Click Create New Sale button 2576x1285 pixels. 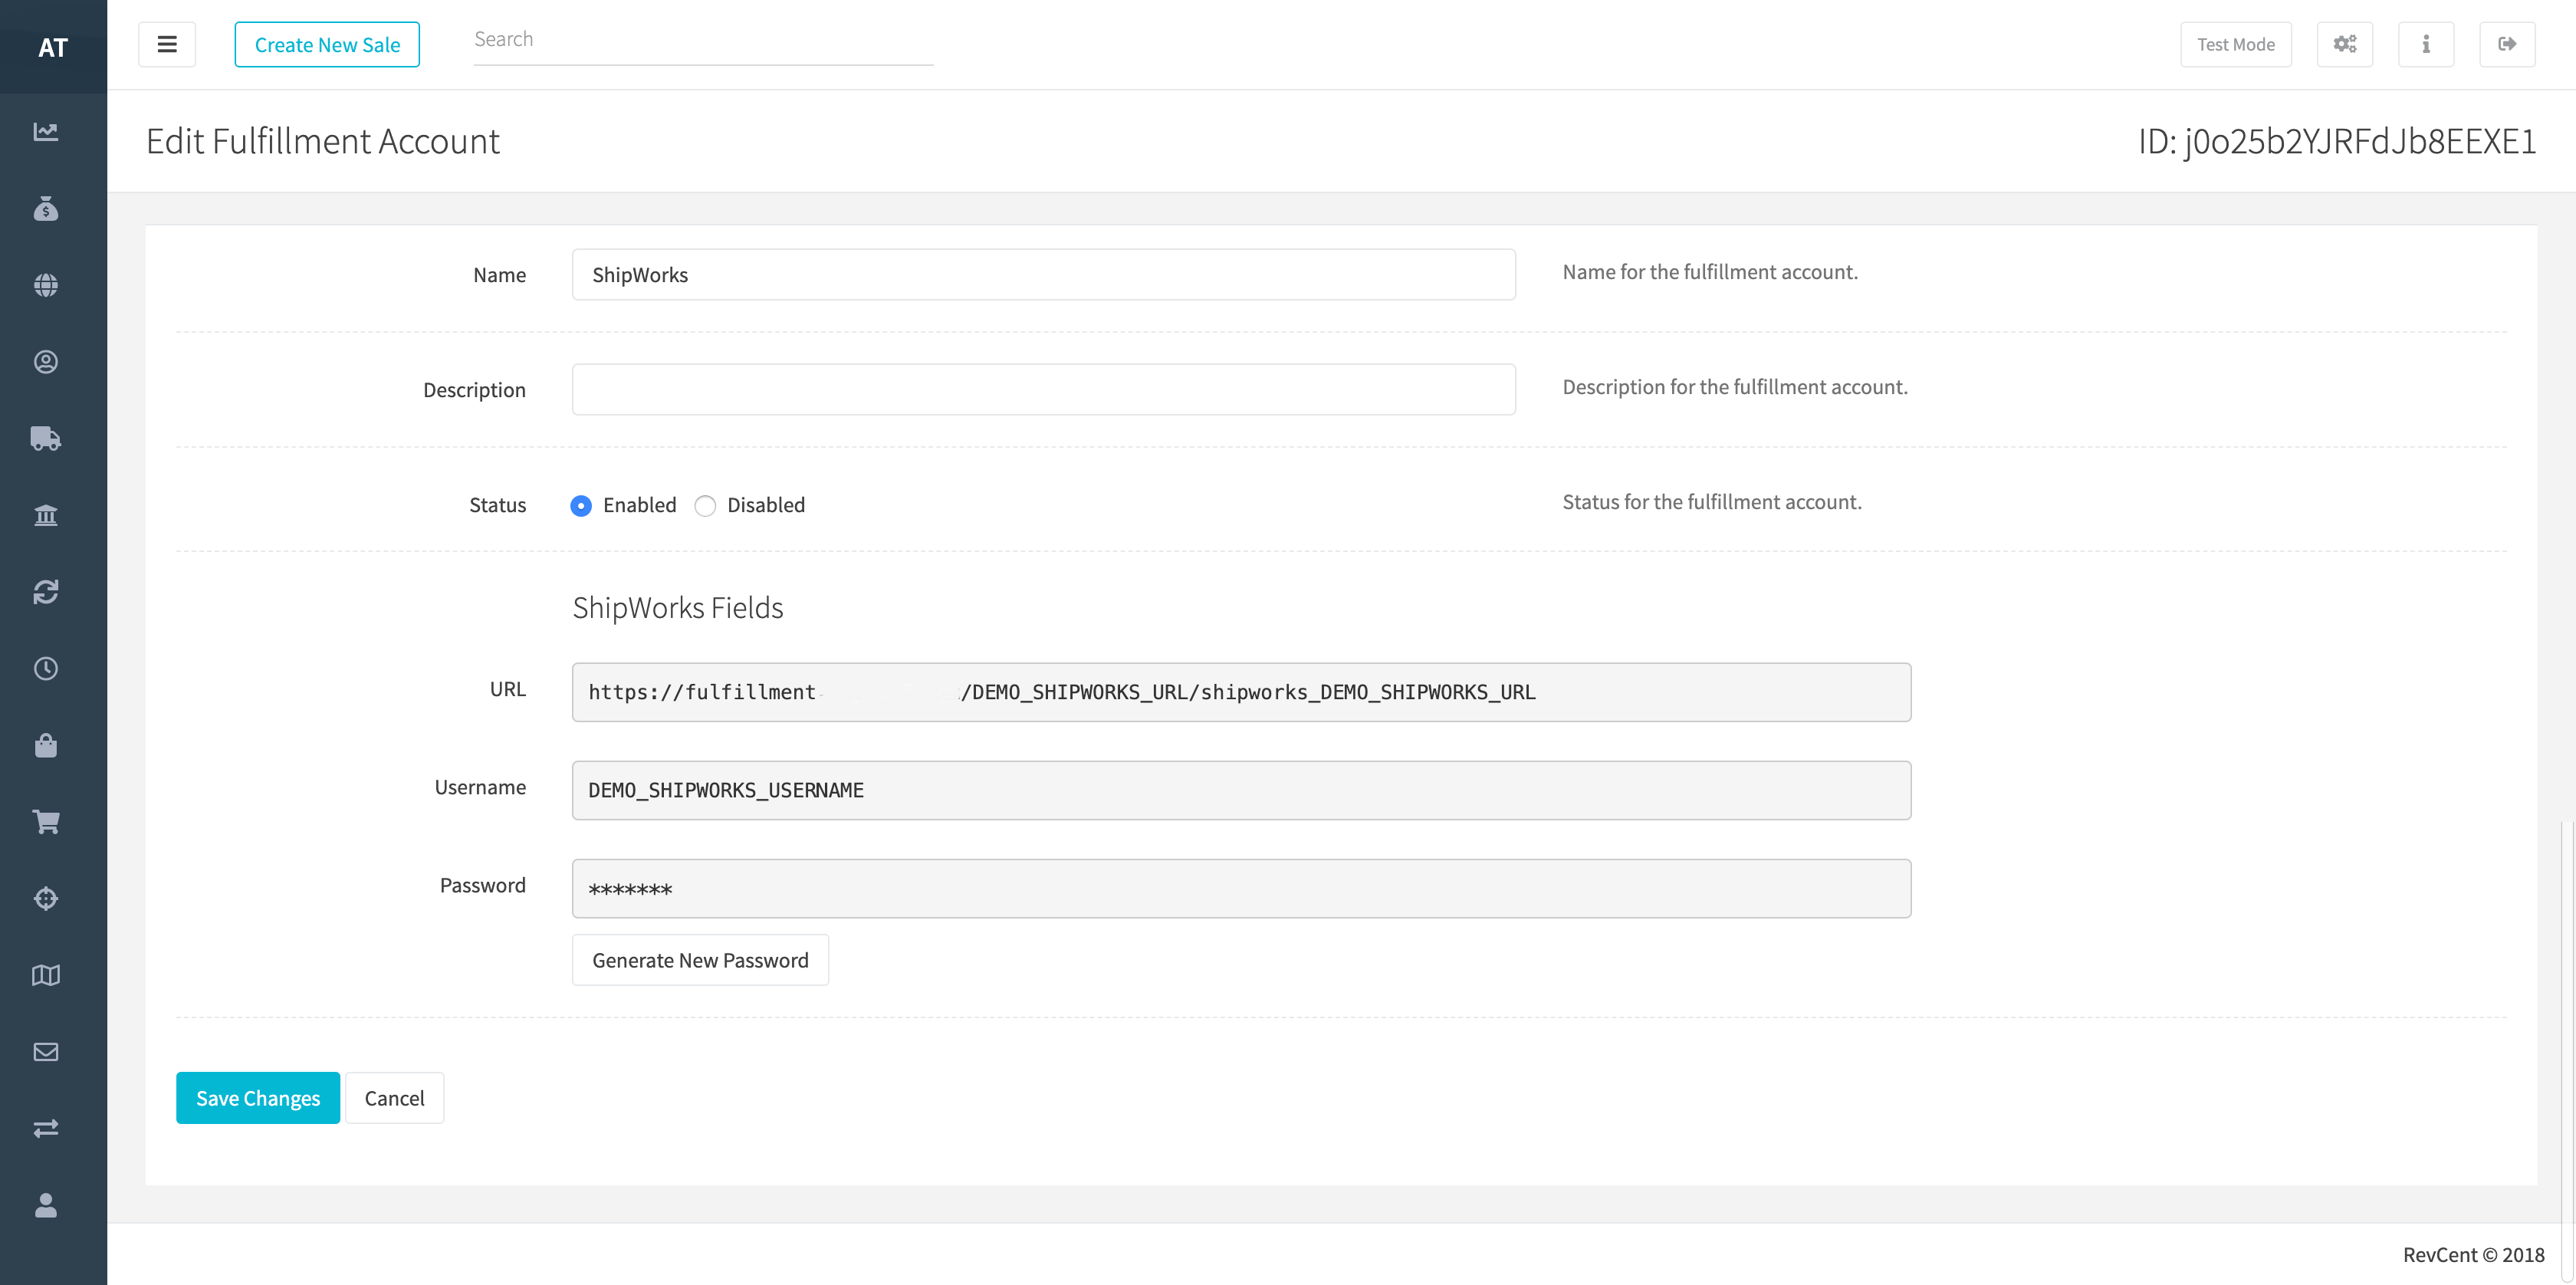(x=327, y=44)
